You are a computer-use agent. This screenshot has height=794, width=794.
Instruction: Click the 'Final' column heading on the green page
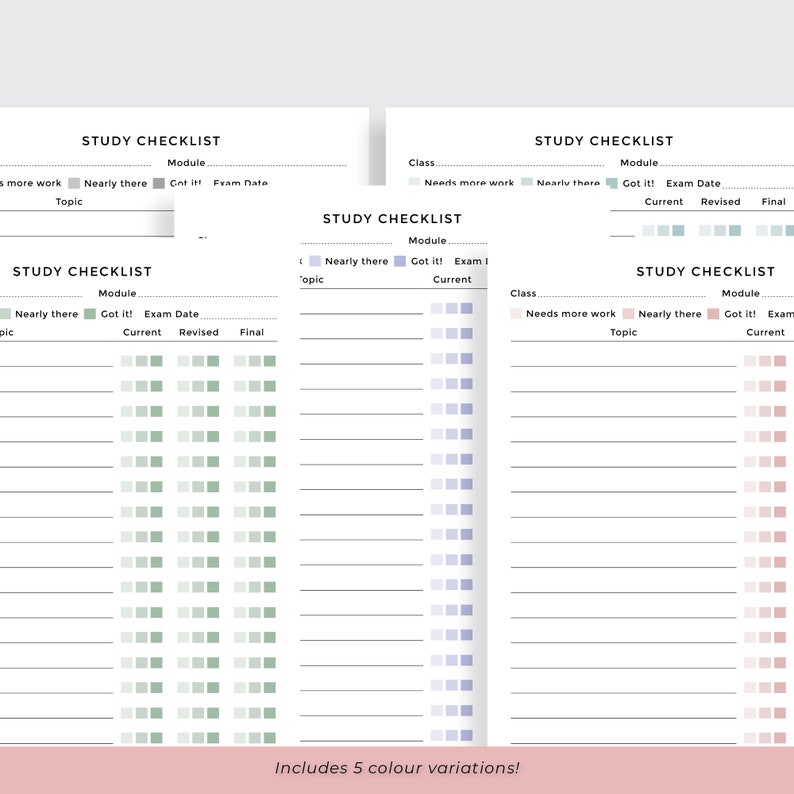click(252, 332)
